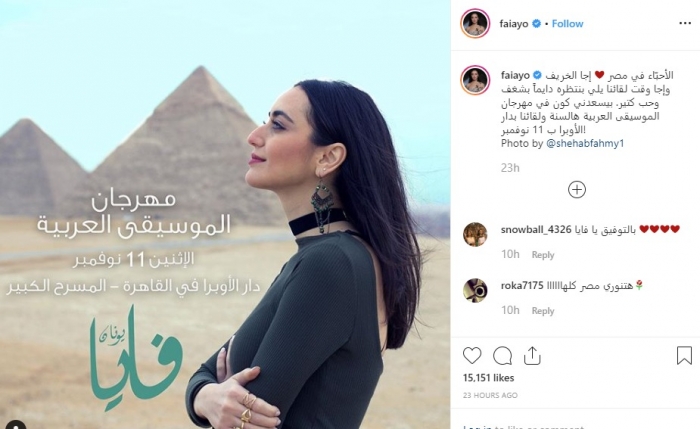This screenshot has width=700, height=429.
Task: Follow the faiayo account
Action: point(567,24)
